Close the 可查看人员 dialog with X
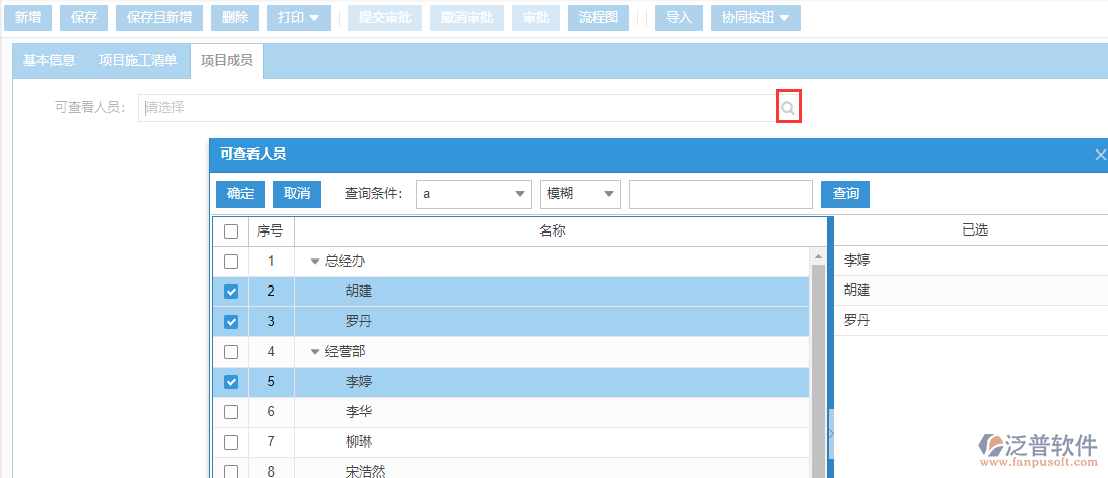 pyautogui.click(x=1100, y=155)
